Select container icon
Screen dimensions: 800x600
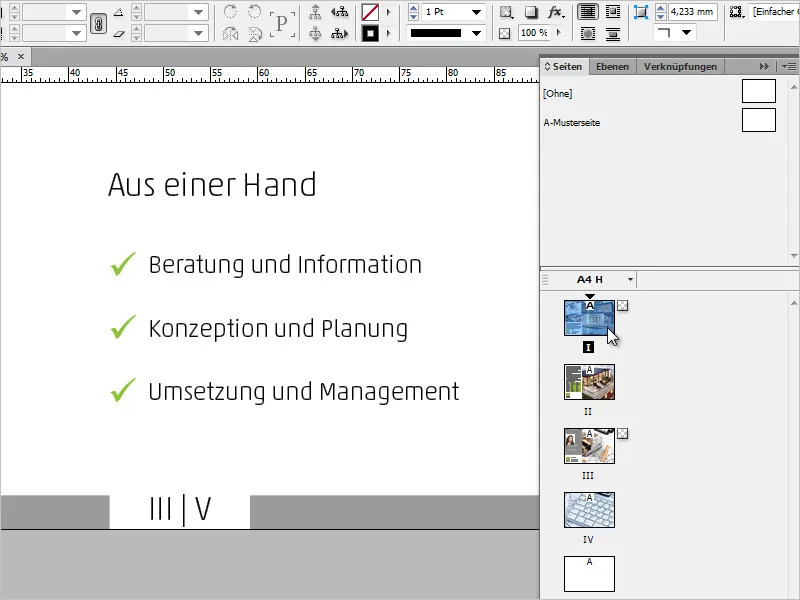[315, 12]
